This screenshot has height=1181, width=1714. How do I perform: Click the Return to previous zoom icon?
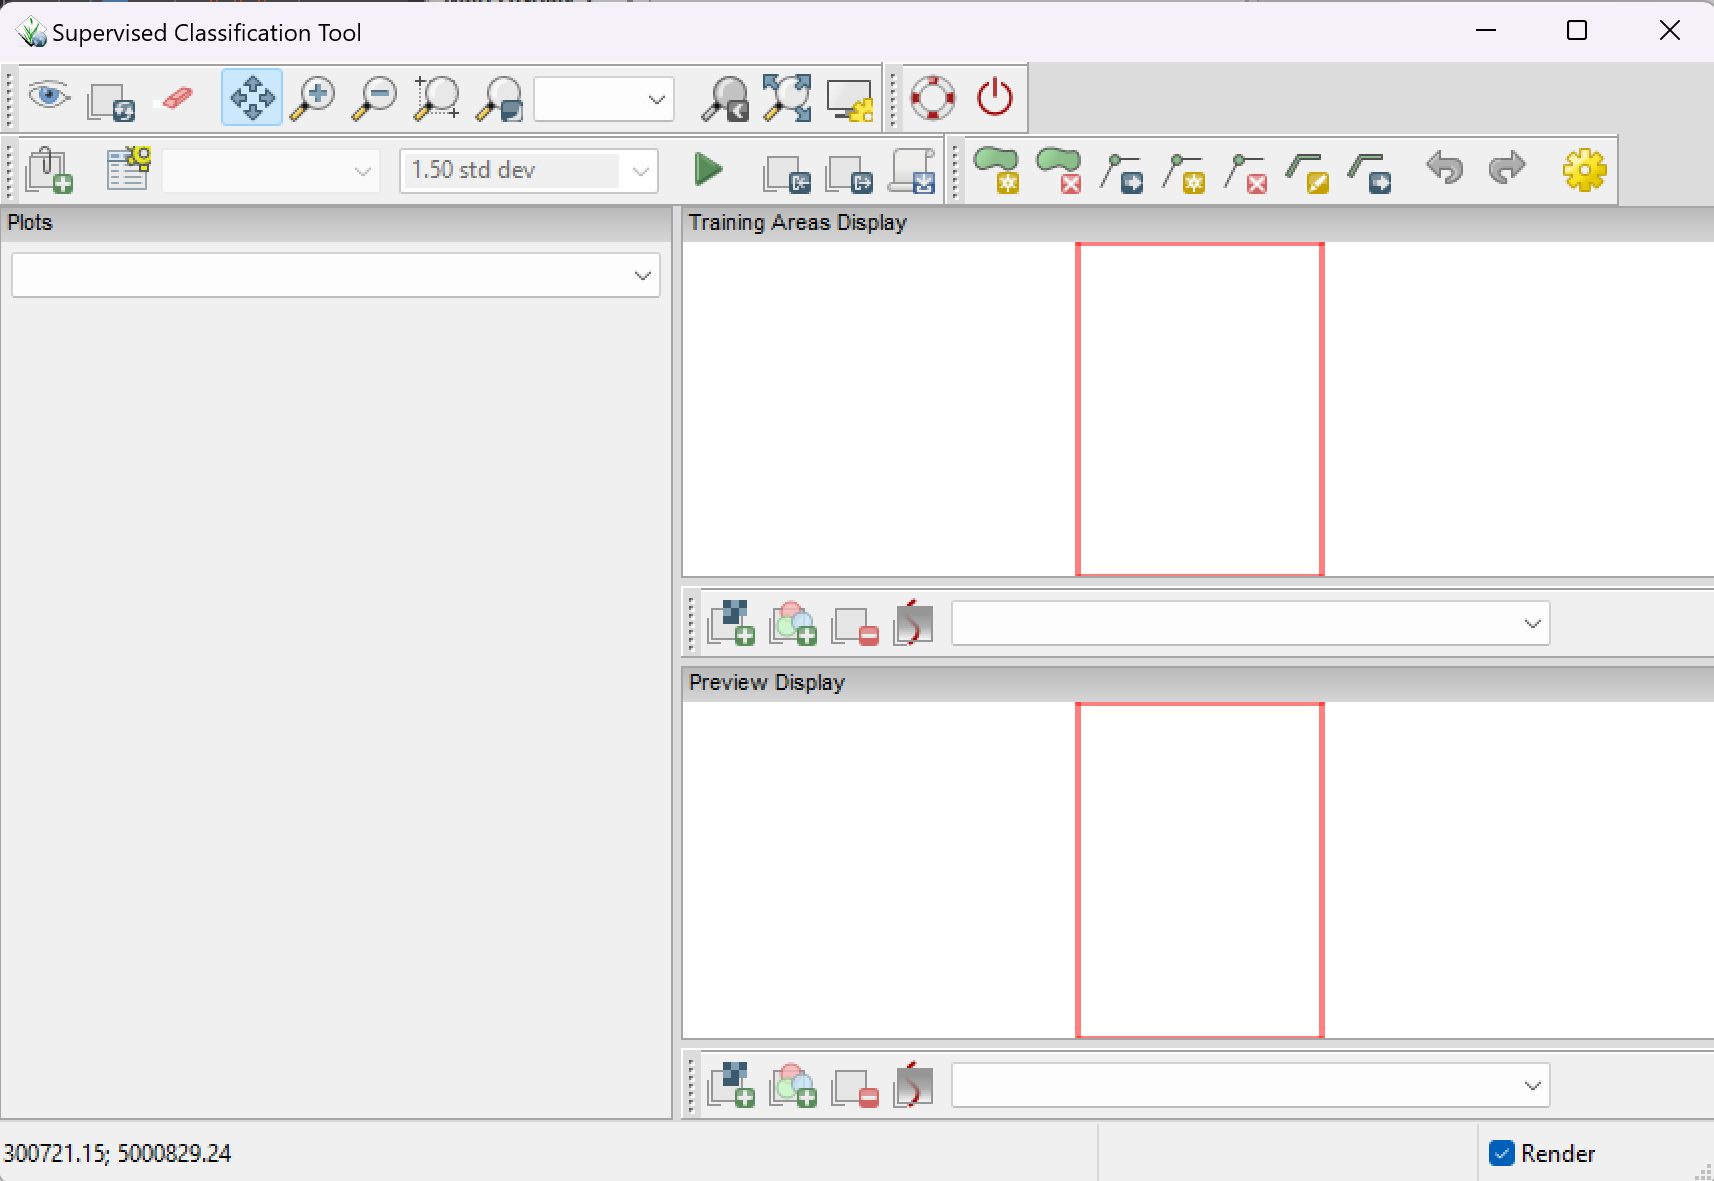click(x=725, y=98)
